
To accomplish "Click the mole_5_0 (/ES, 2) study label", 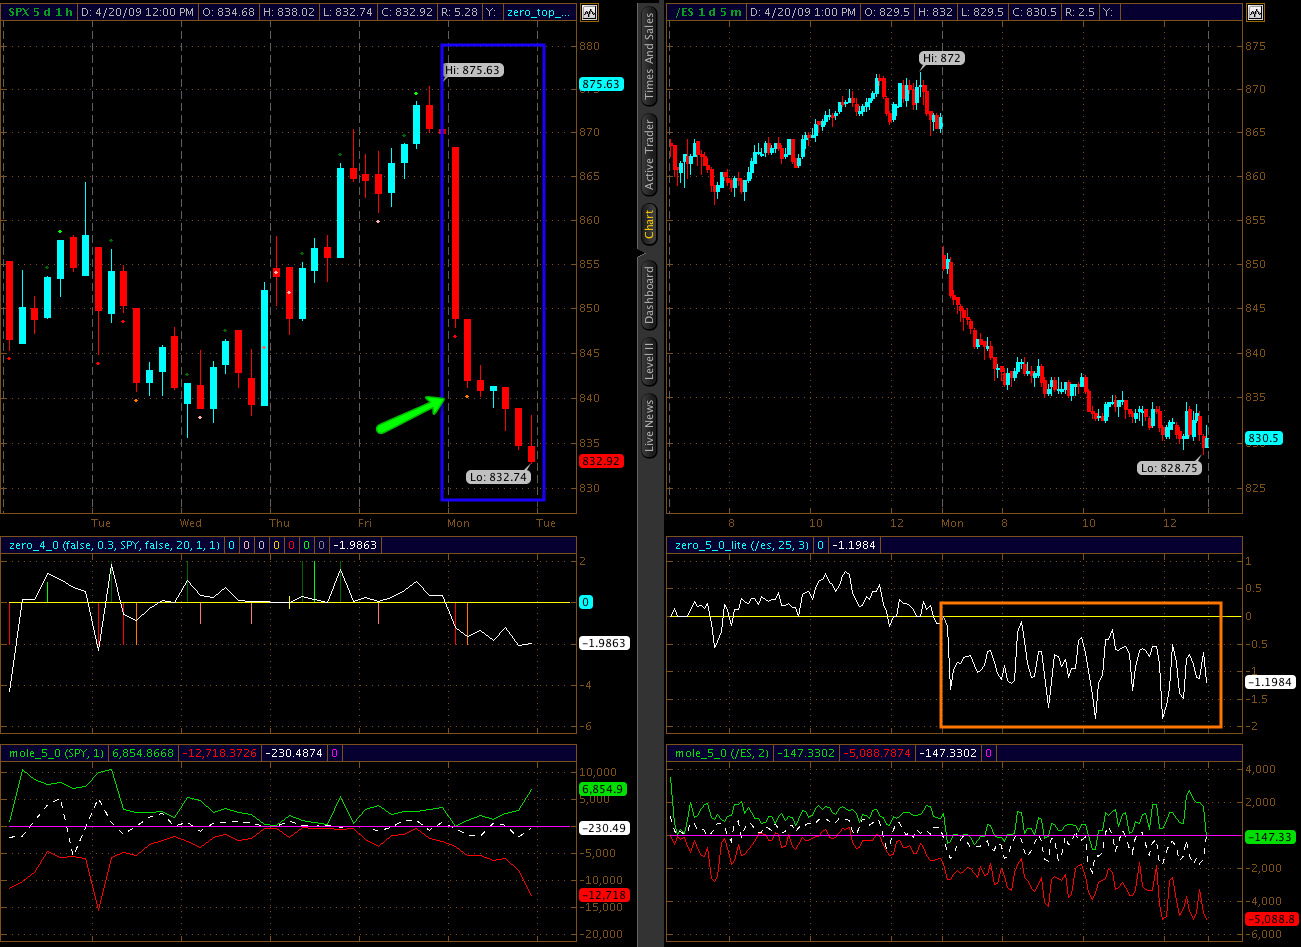I will coord(721,753).
